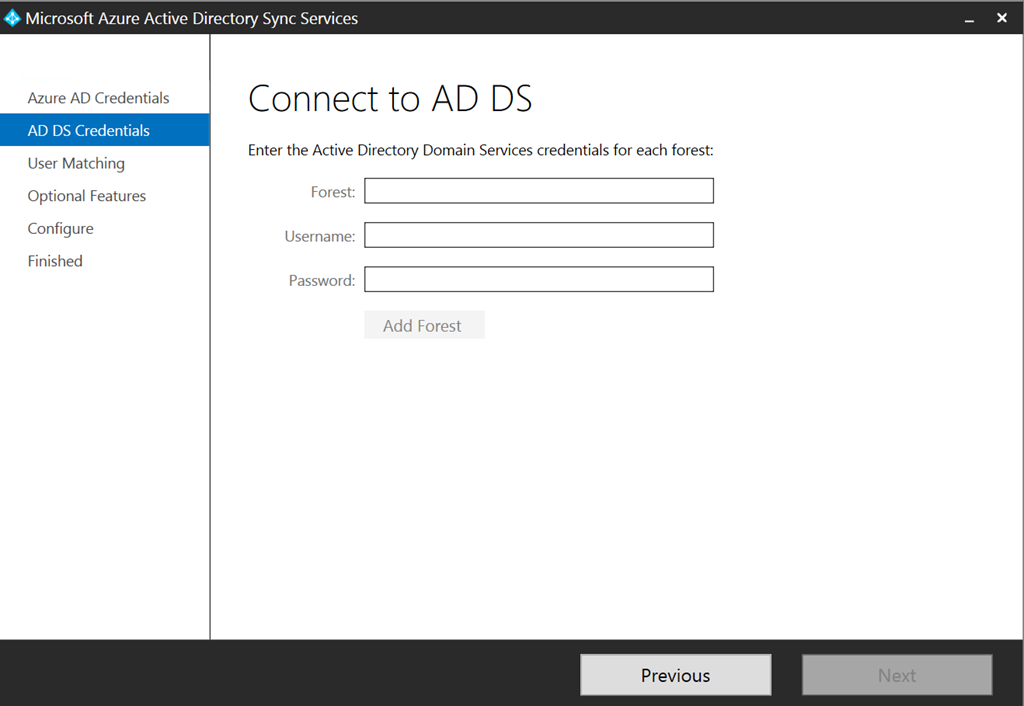Viewport: 1024px width, 706px height.
Task: Click the Username field label
Action: pyautogui.click(x=319, y=236)
